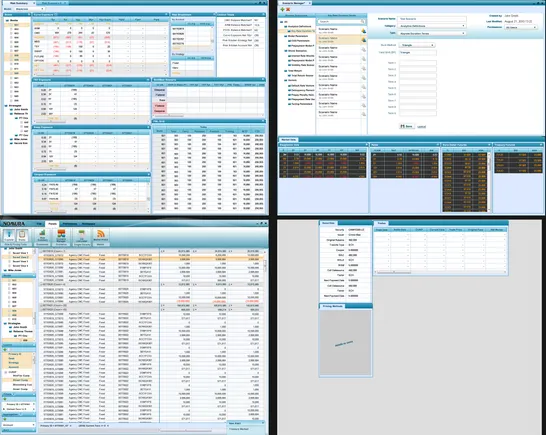Click the Nomura data grid vertical scrollbar
This screenshot has height=435, width=546.
[265, 266]
